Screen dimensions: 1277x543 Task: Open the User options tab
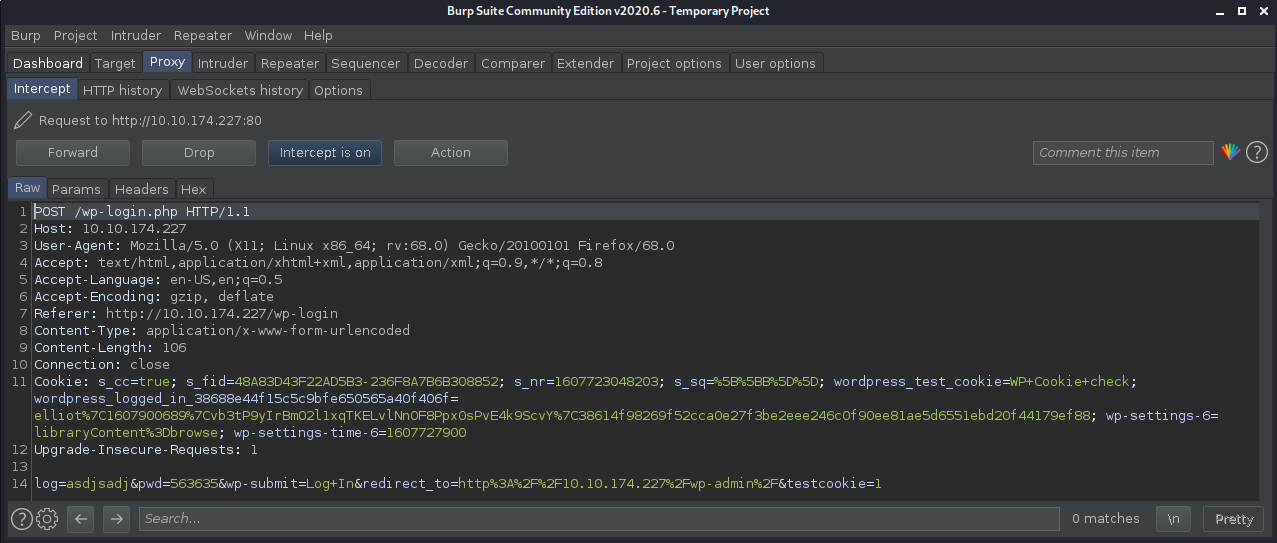775,63
